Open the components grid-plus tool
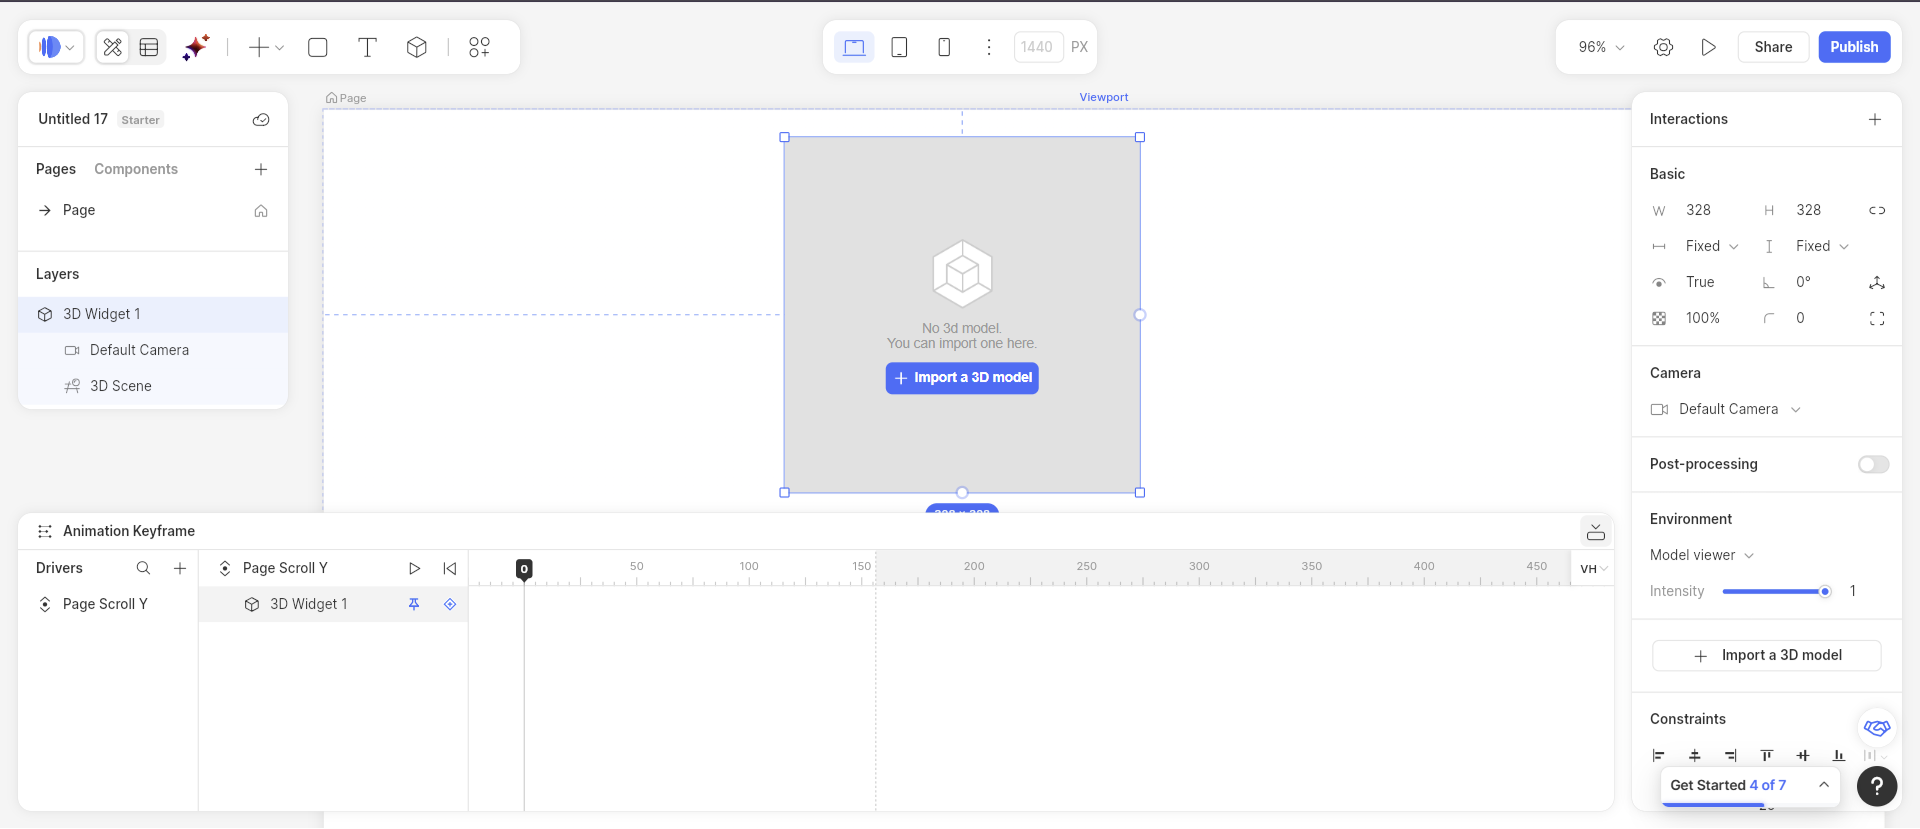The width and height of the screenshot is (1920, 829). 480,47
